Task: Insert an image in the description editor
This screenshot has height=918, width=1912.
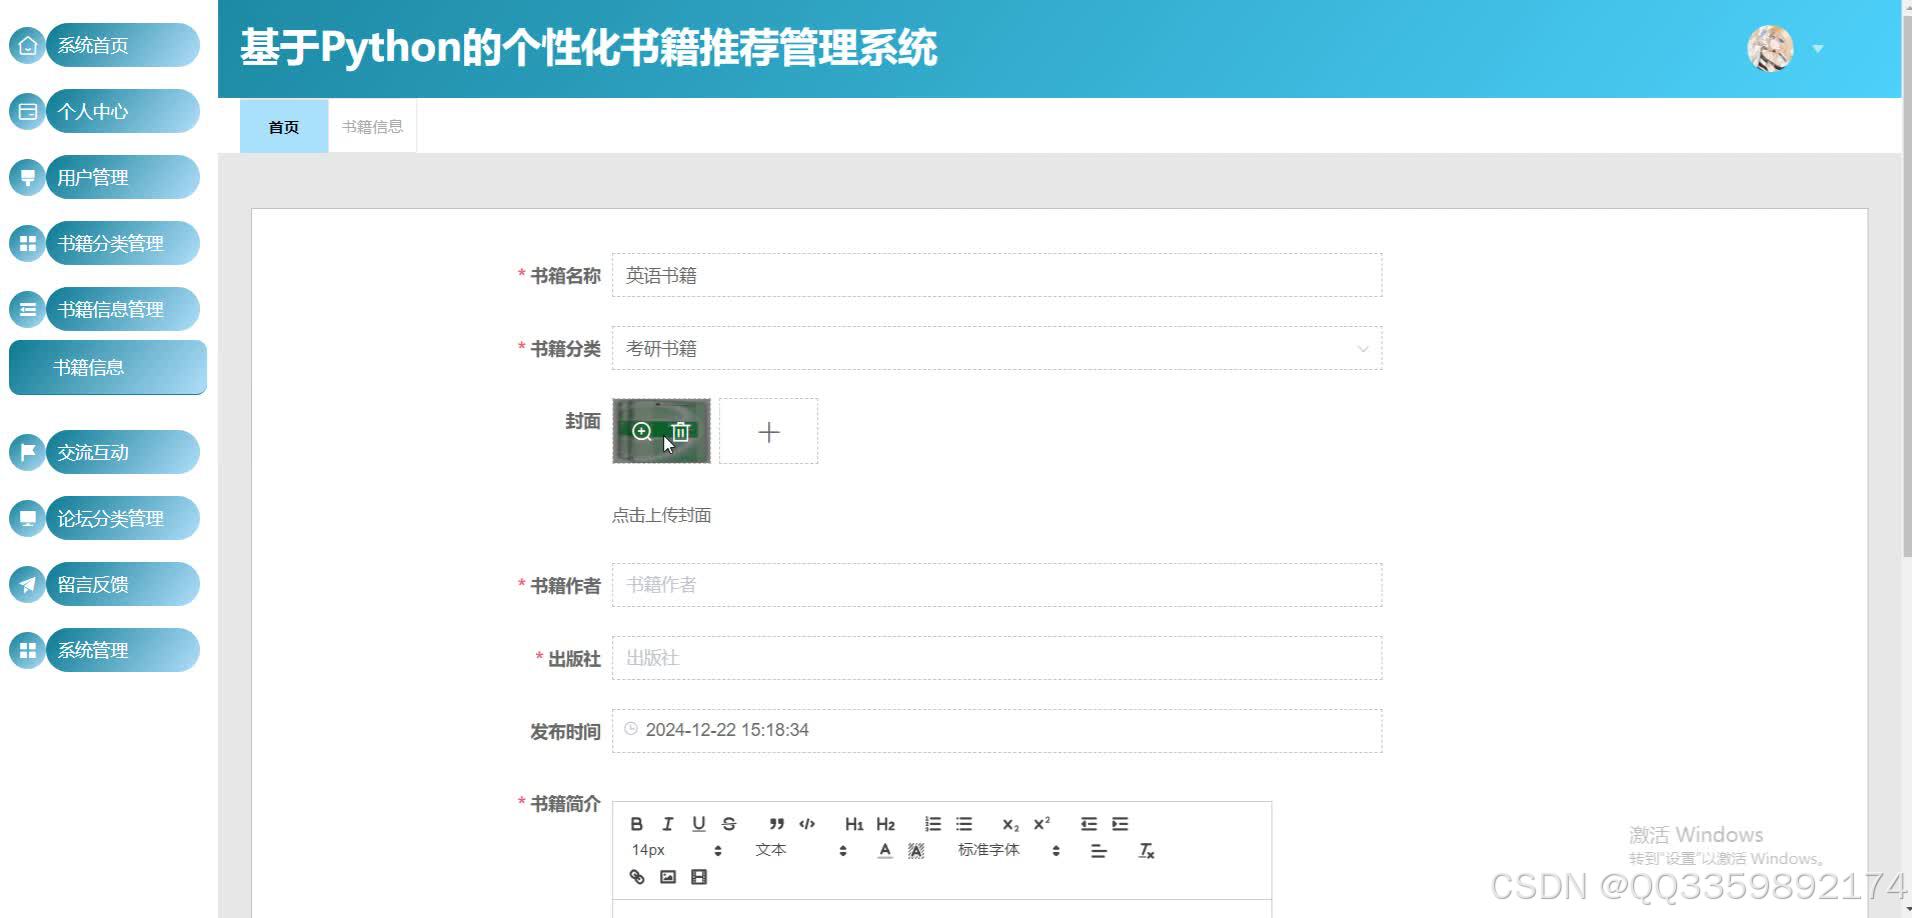Action: tap(668, 877)
